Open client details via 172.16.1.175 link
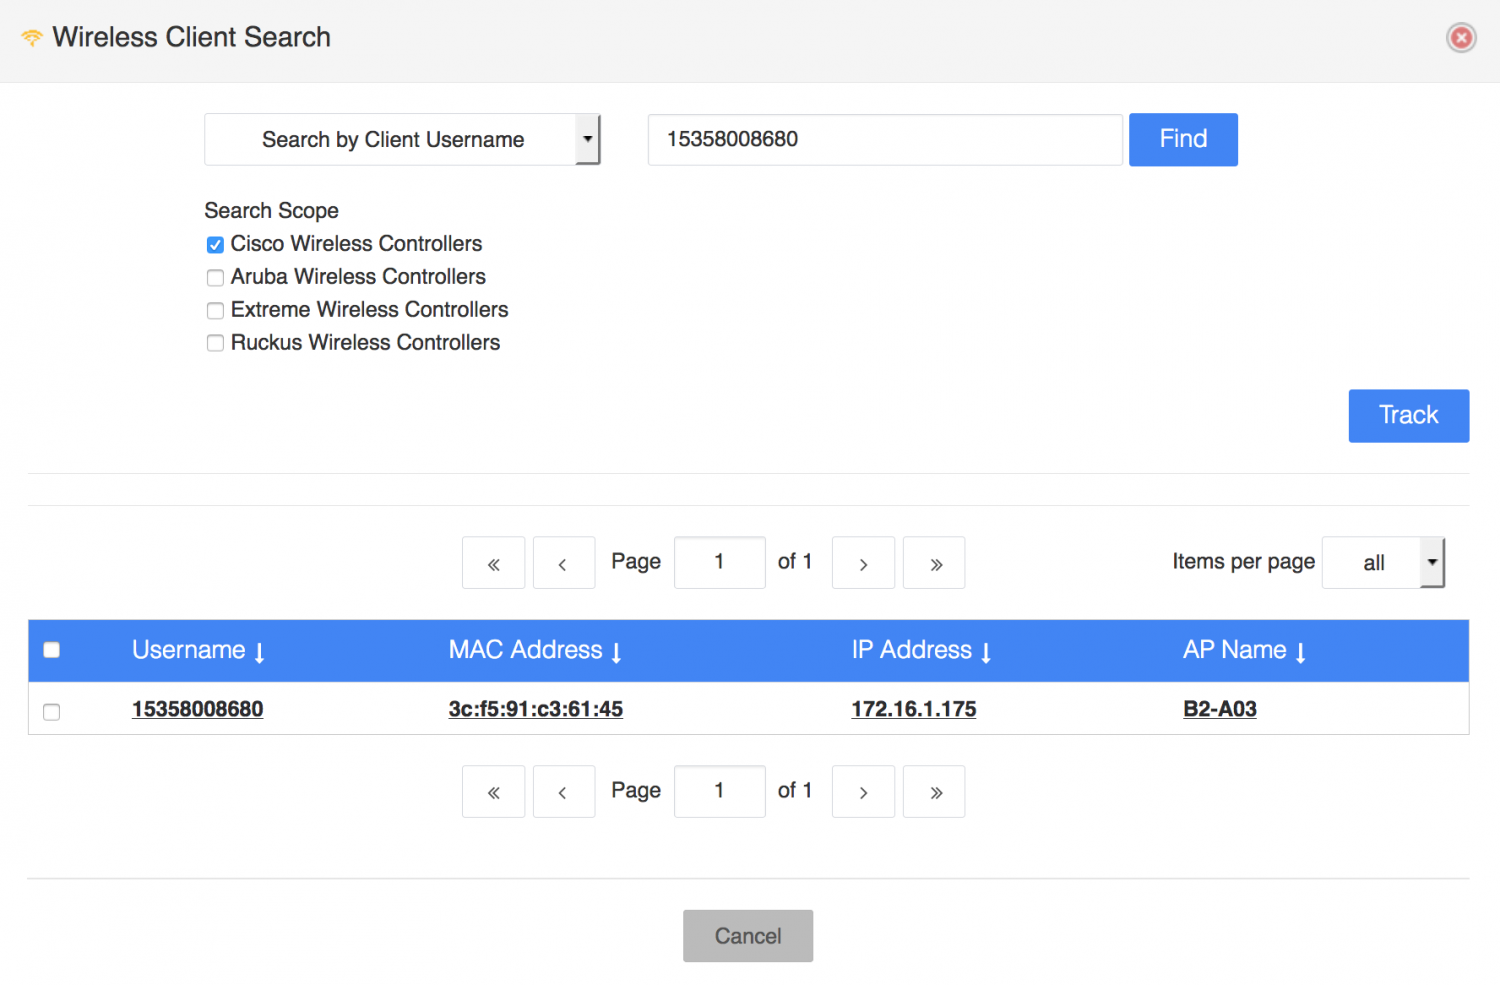The width and height of the screenshot is (1500, 985). pos(913,709)
